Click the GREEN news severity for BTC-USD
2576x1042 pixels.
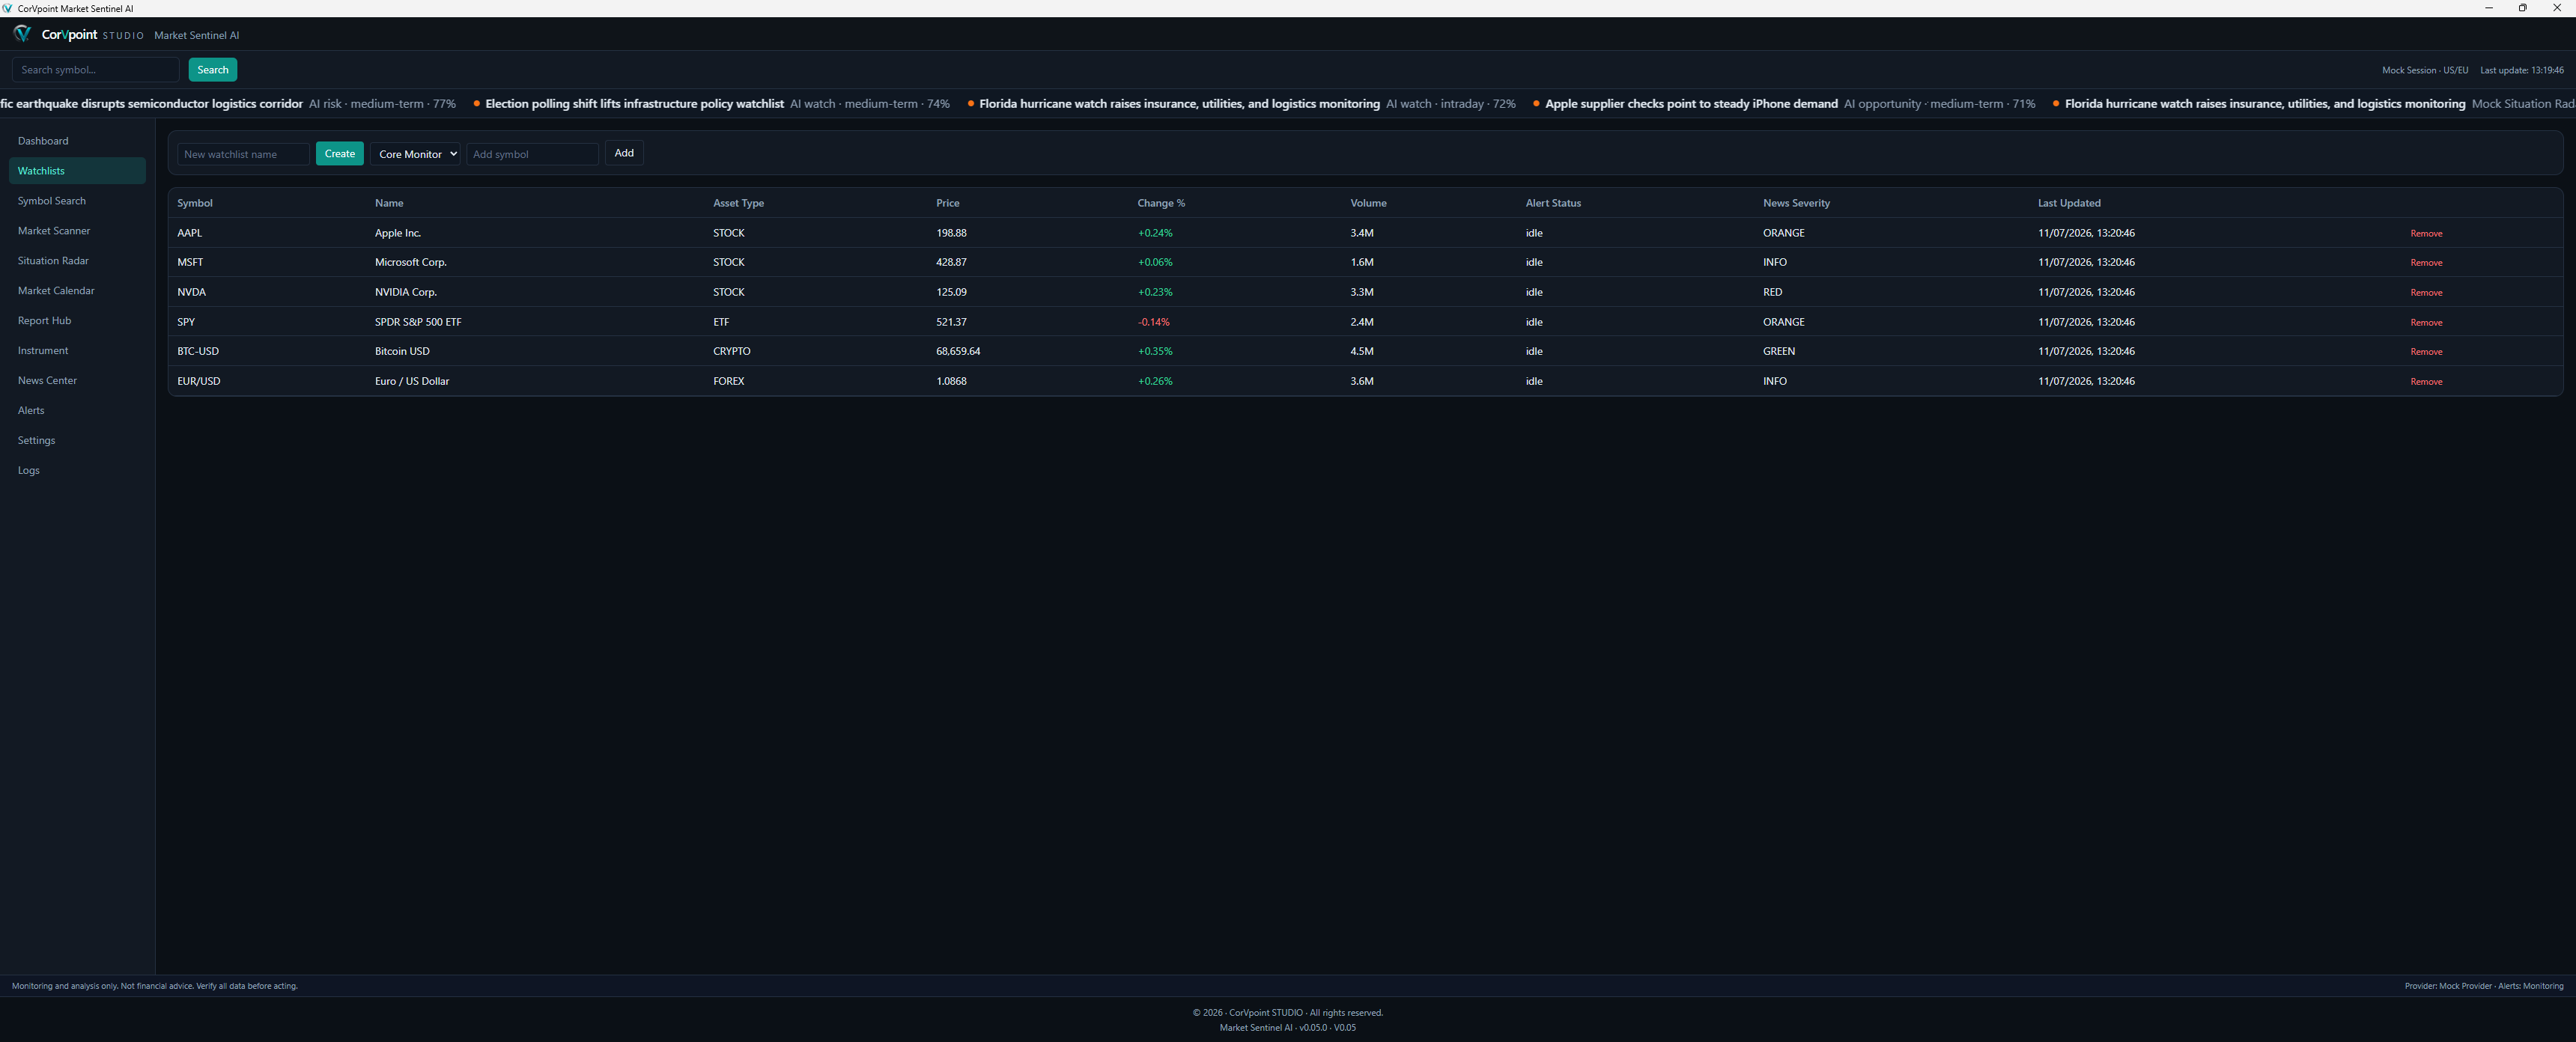pos(1779,351)
